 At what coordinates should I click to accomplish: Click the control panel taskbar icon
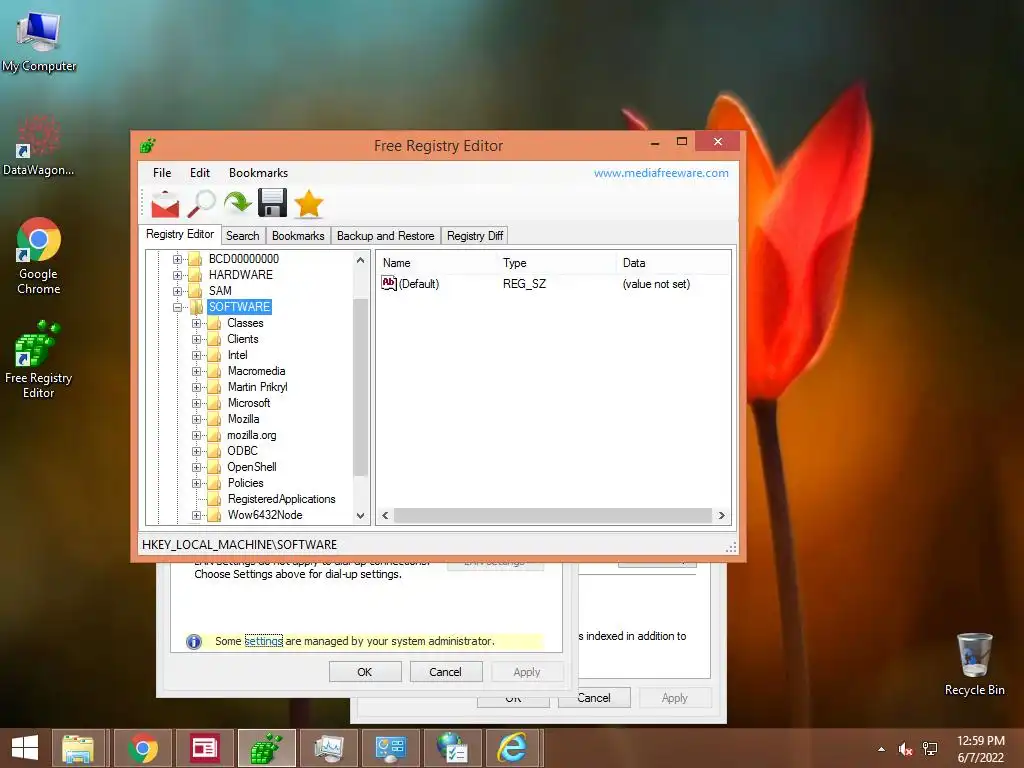pyautogui.click(x=391, y=748)
